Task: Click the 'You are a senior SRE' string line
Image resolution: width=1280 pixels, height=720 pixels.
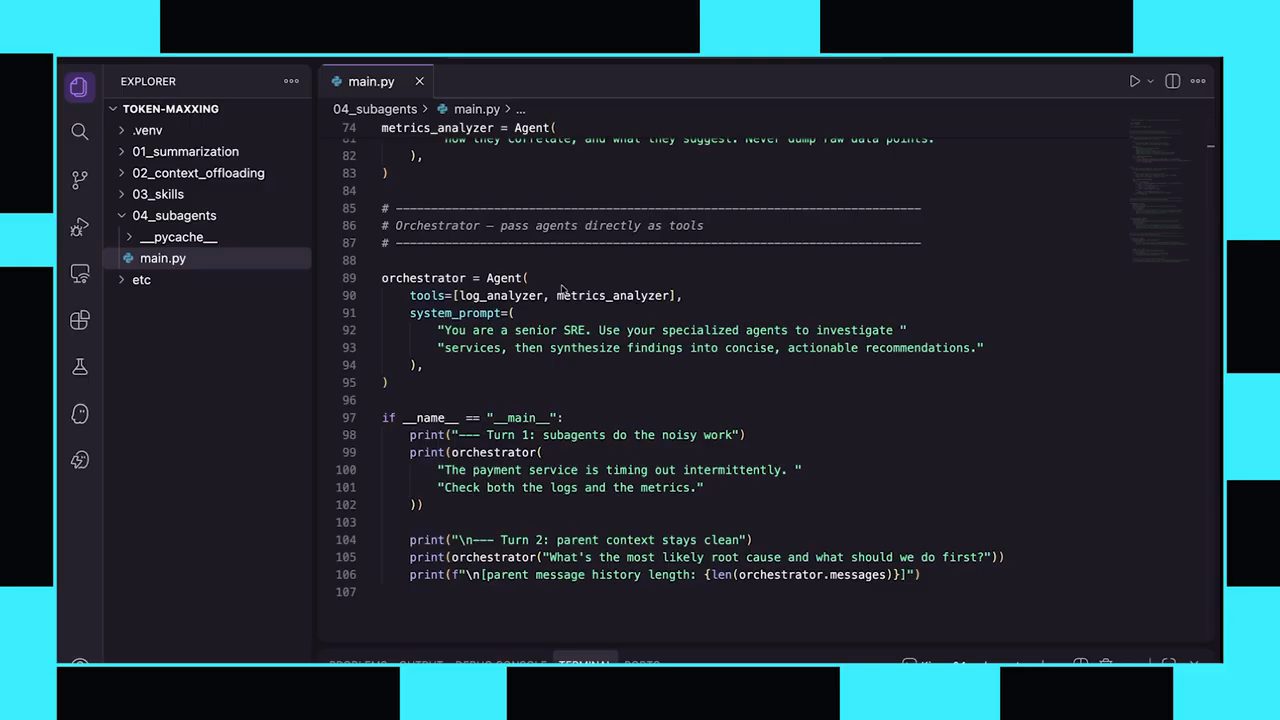Action: 672,330
